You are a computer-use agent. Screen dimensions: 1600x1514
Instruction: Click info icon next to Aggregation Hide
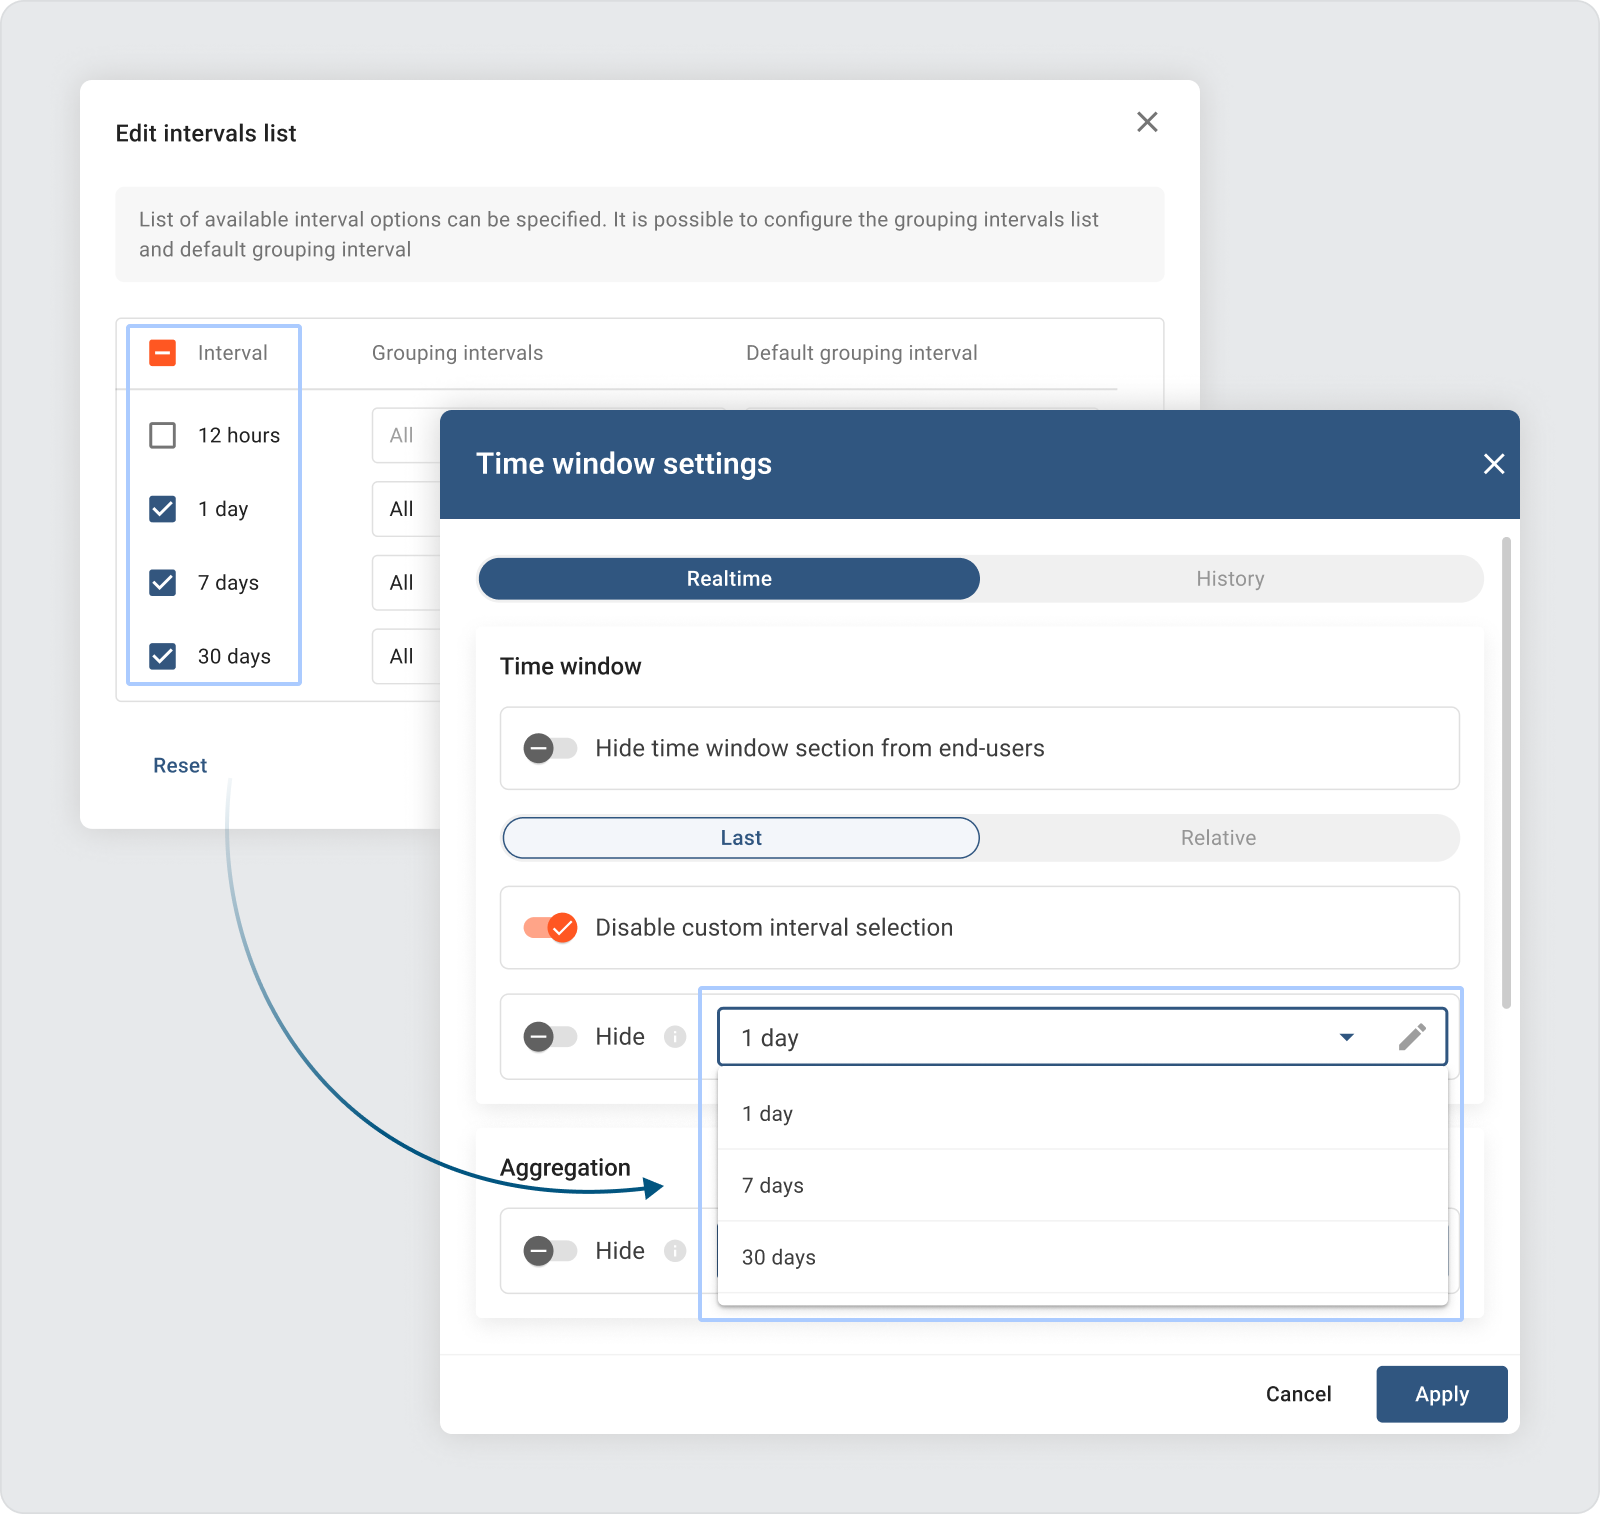click(x=675, y=1251)
